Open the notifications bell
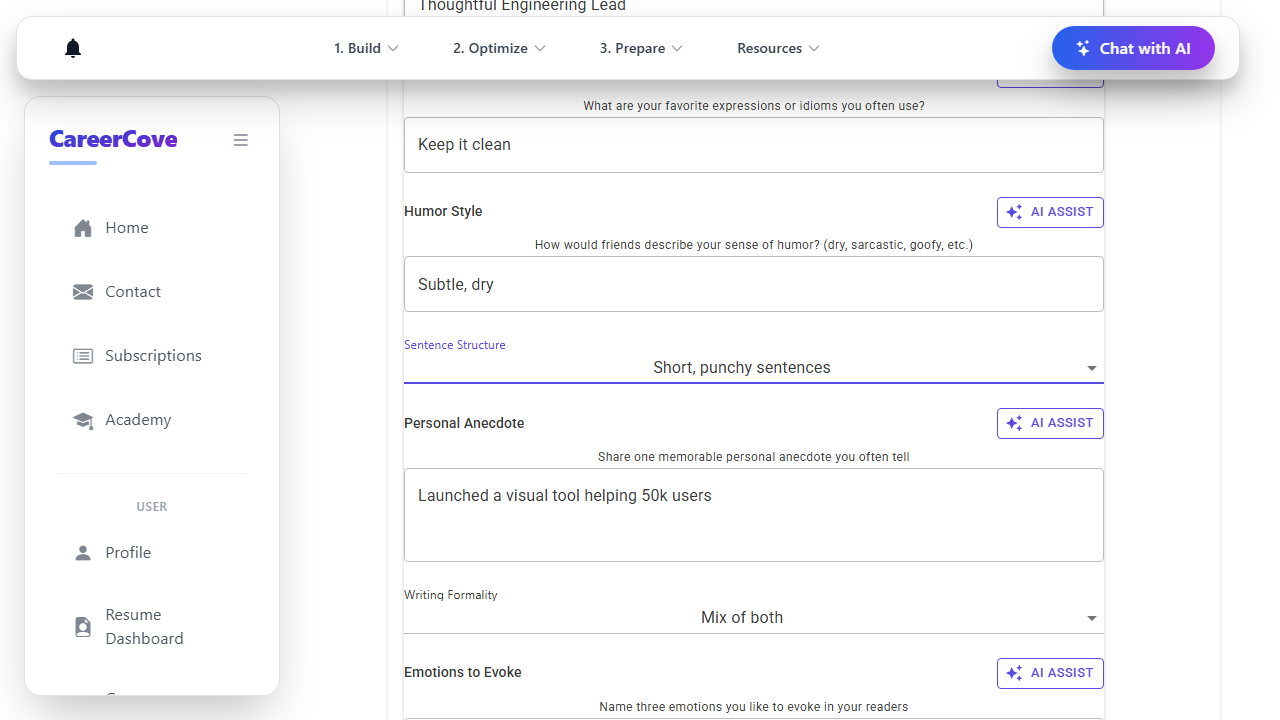 73,48
